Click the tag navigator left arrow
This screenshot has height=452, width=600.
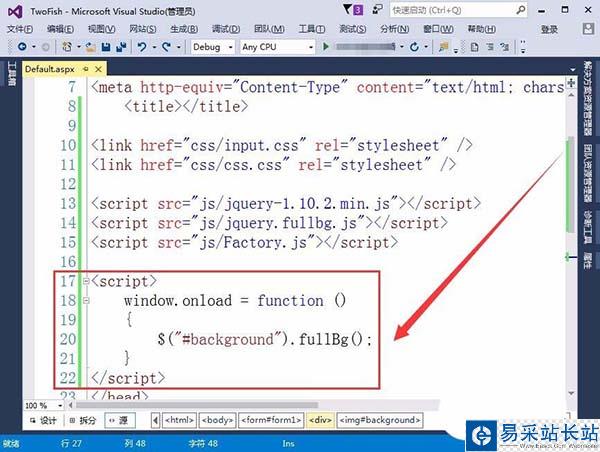(155, 420)
